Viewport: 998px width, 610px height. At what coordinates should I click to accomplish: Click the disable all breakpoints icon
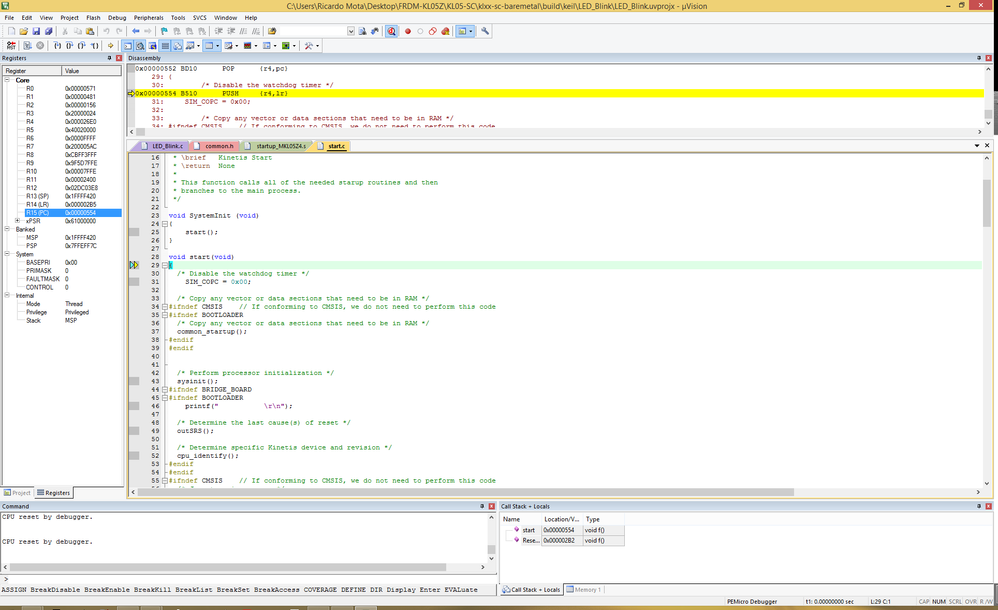[x=433, y=31]
